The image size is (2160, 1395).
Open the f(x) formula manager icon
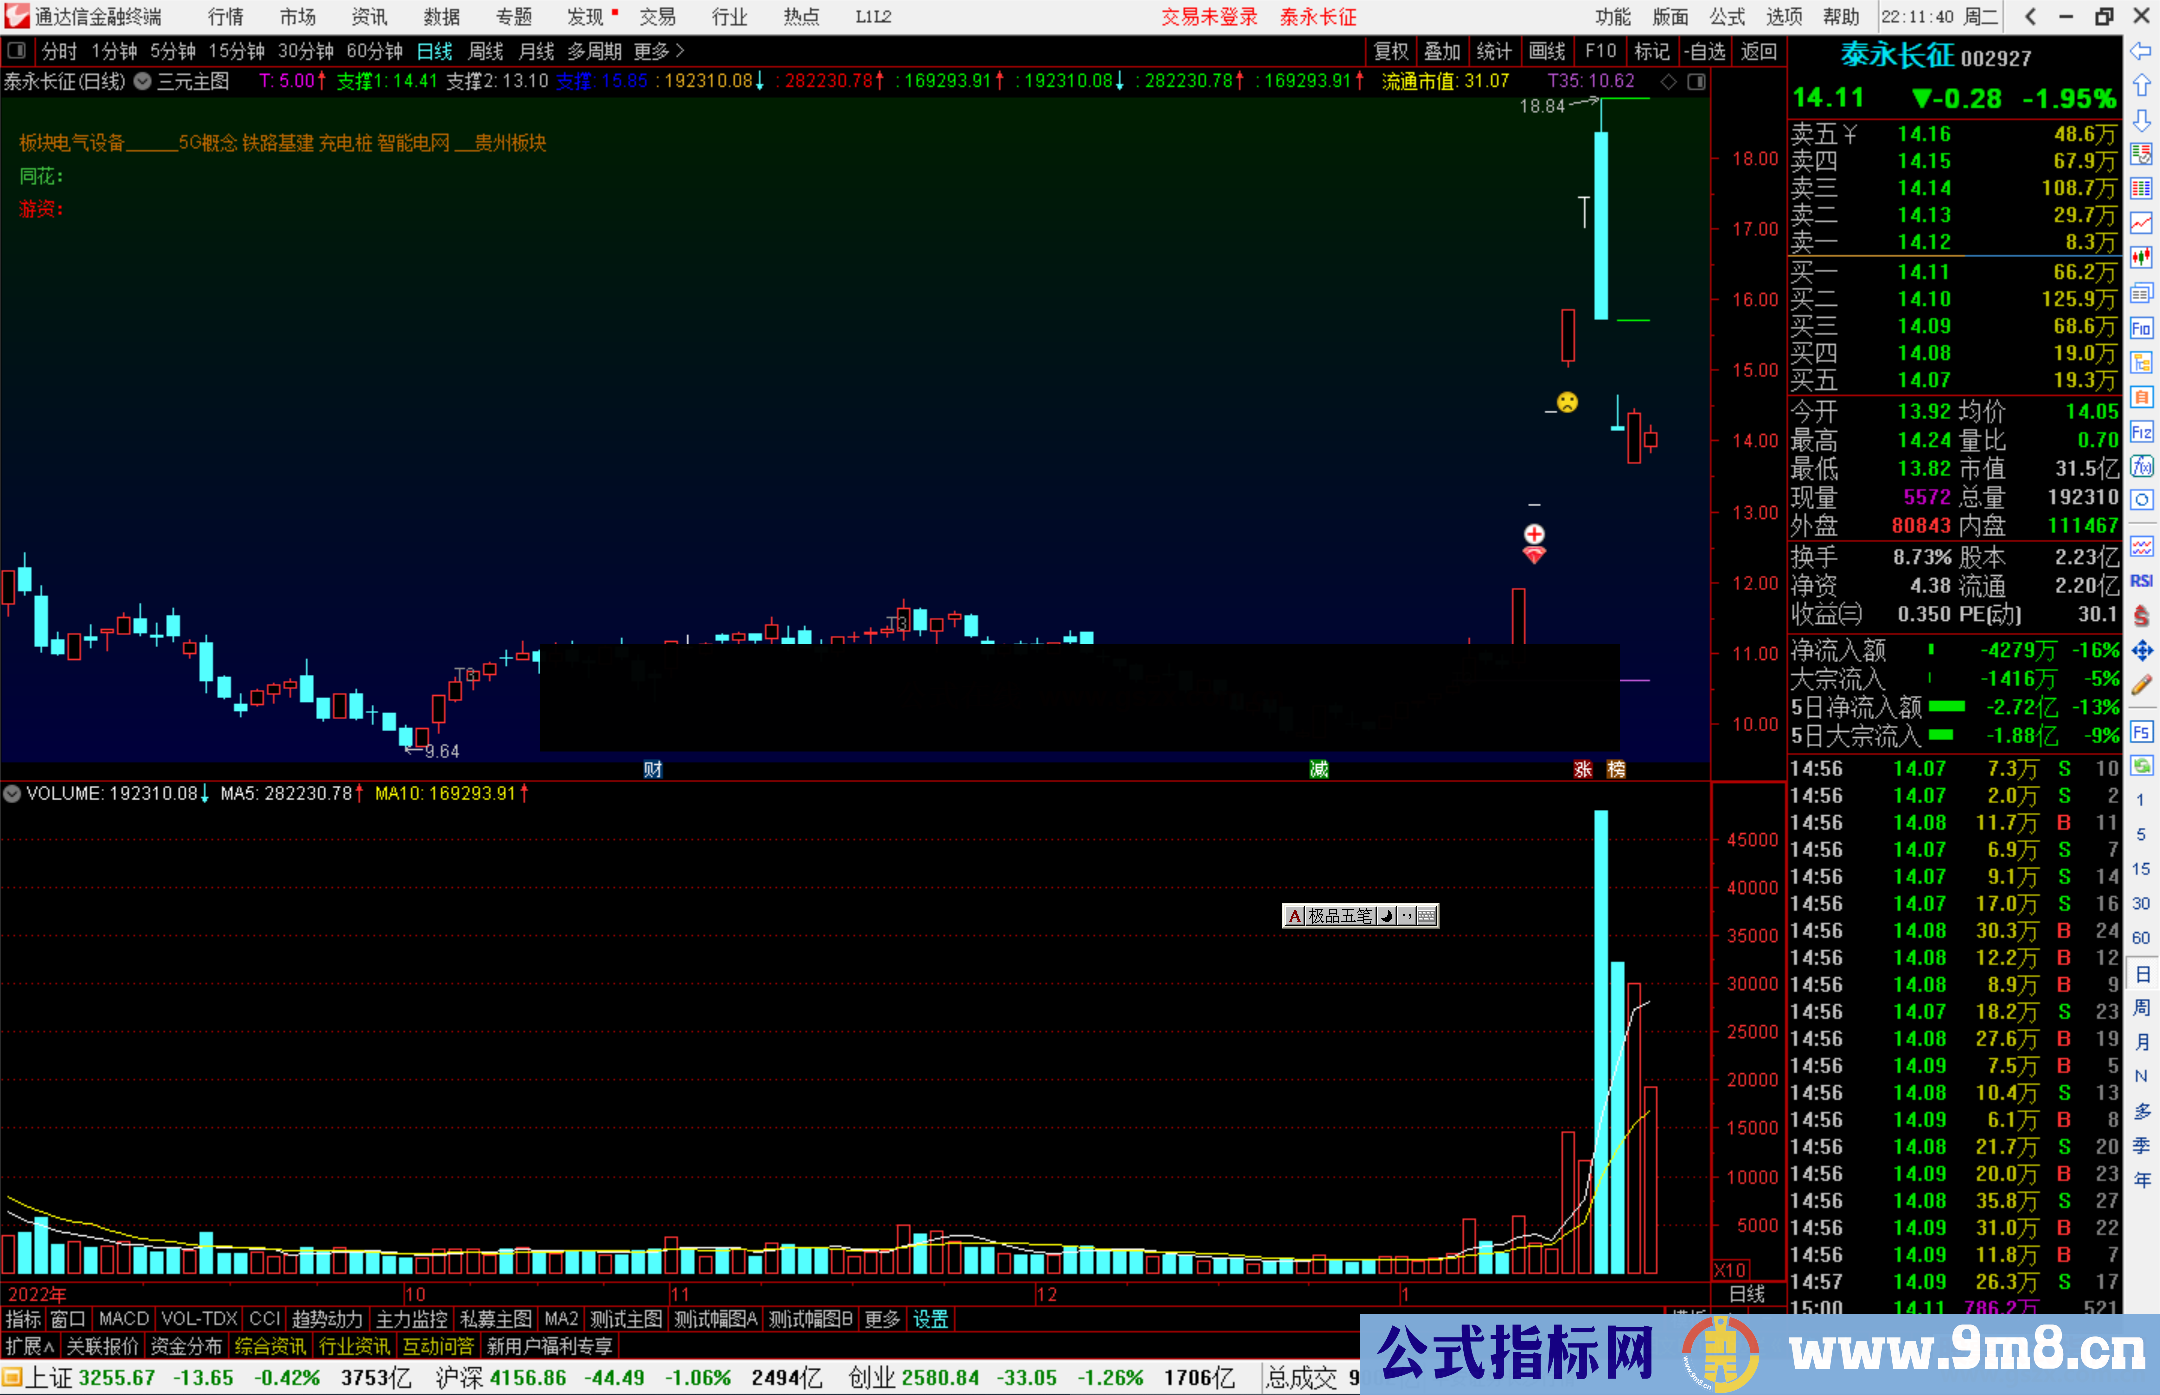pos(2141,466)
